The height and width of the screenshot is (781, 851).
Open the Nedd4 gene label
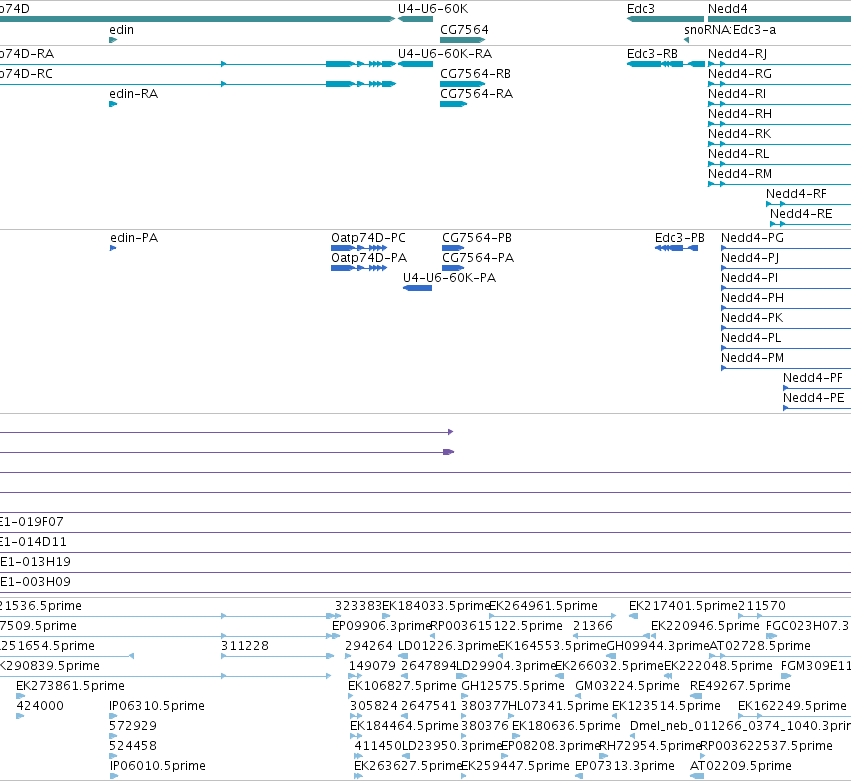tap(727, 9)
